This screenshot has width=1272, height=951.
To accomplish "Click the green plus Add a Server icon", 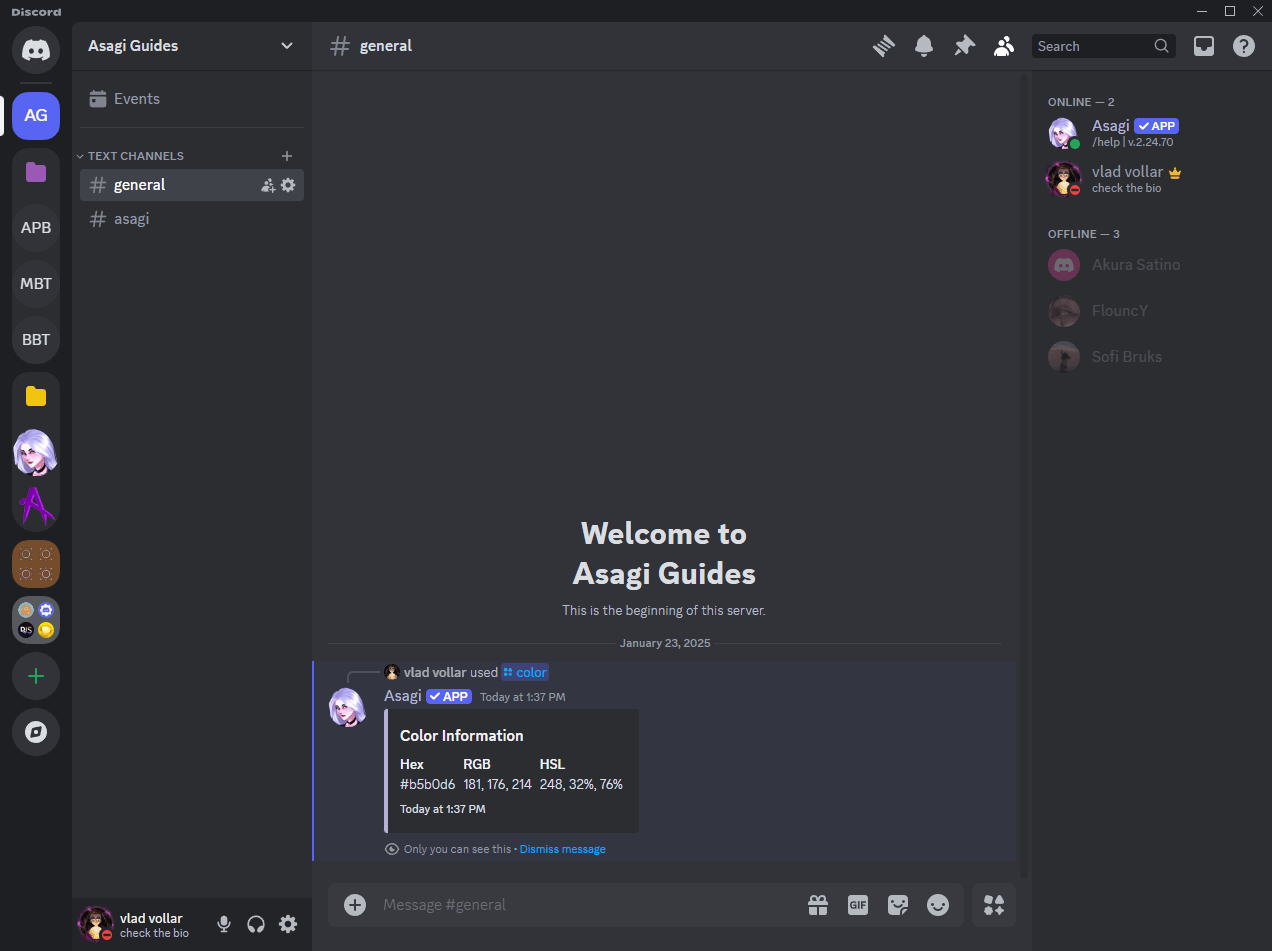I will pos(36,676).
